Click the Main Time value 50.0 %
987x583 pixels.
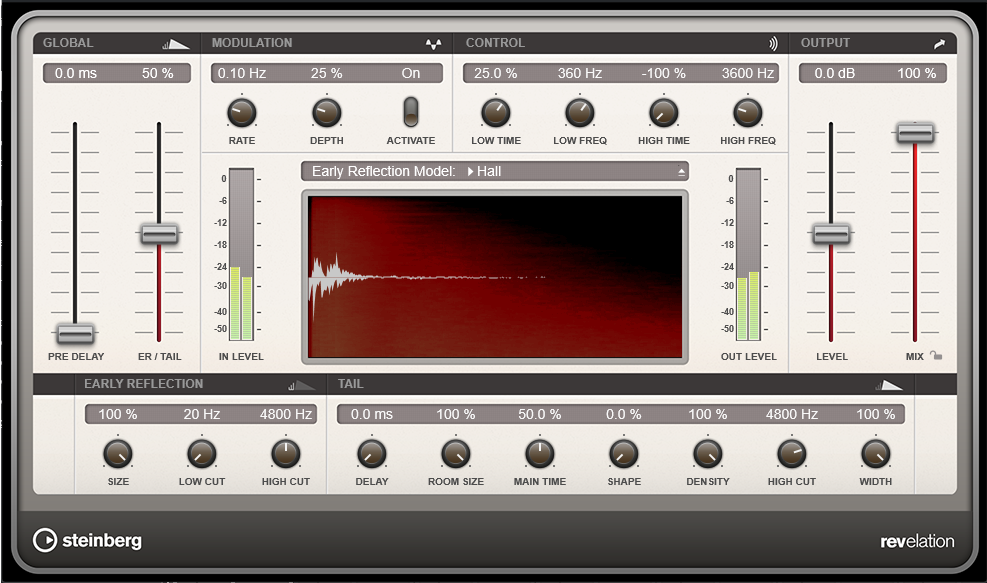coord(539,414)
